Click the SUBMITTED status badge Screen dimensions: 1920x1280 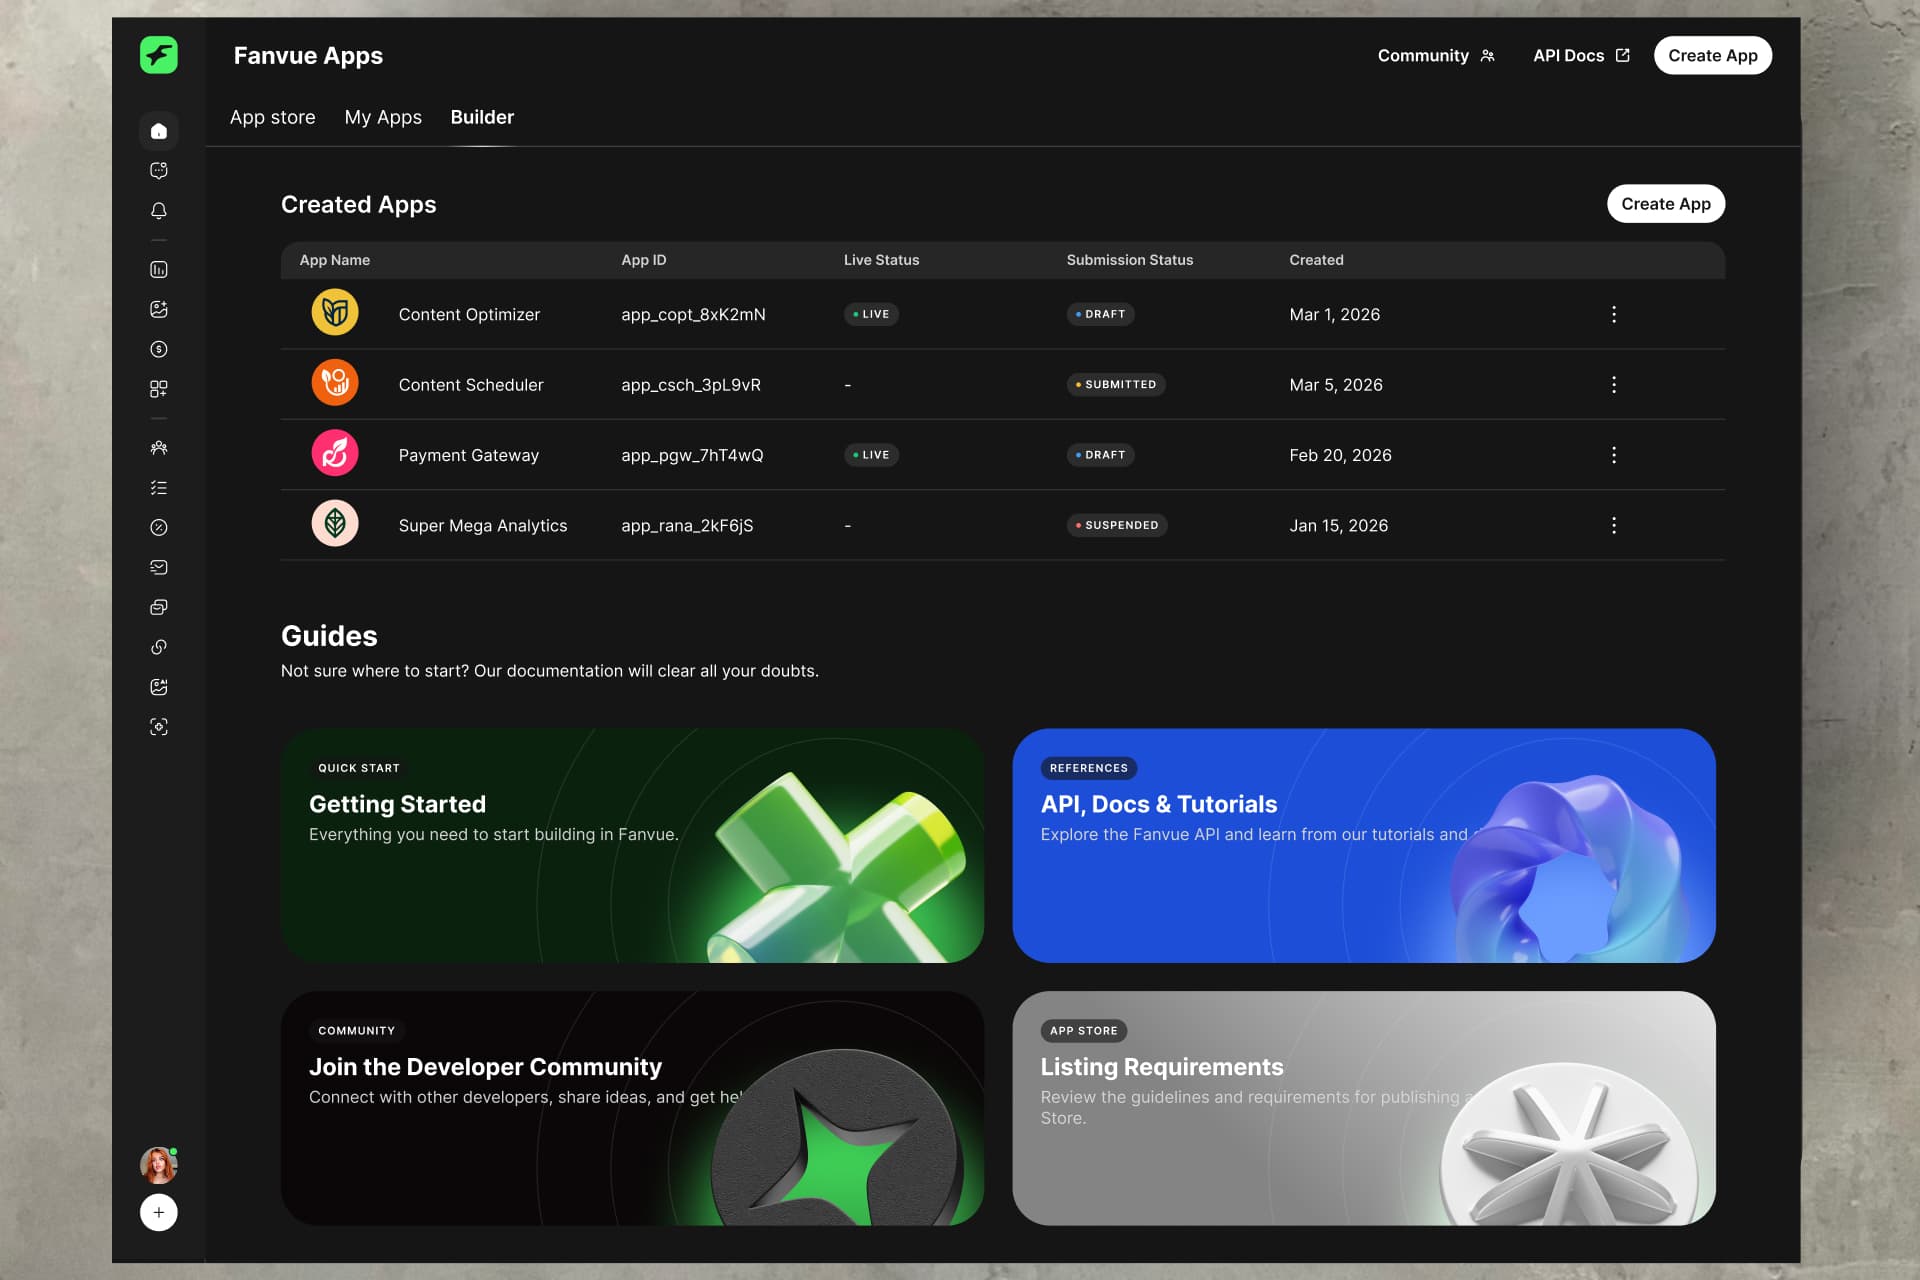tap(1116, 385)
